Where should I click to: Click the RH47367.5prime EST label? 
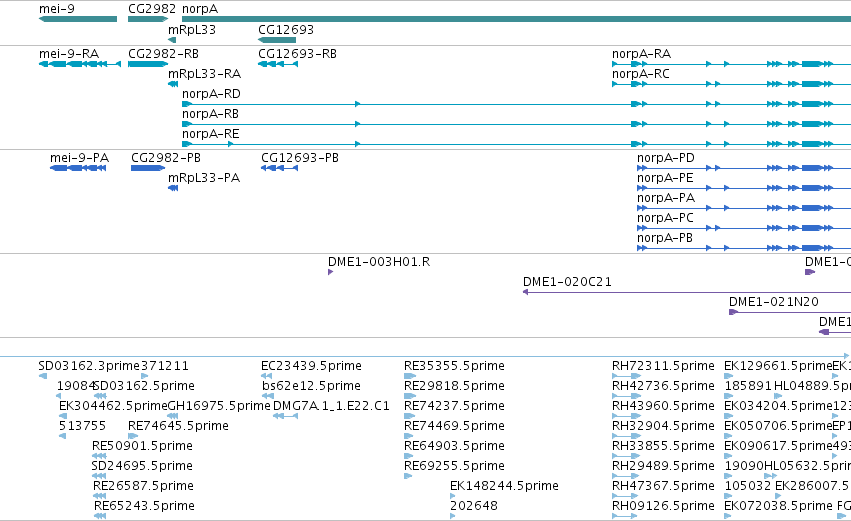click(663, 487)
